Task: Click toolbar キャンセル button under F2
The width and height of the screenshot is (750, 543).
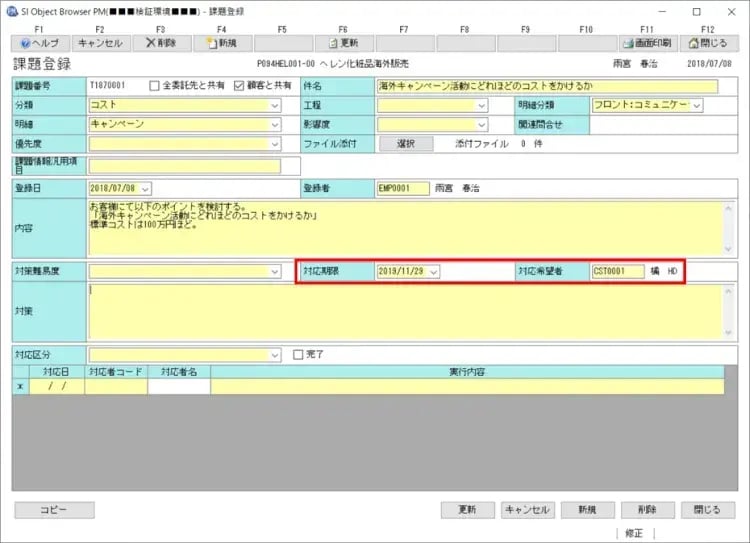Action: coord(100,43)
